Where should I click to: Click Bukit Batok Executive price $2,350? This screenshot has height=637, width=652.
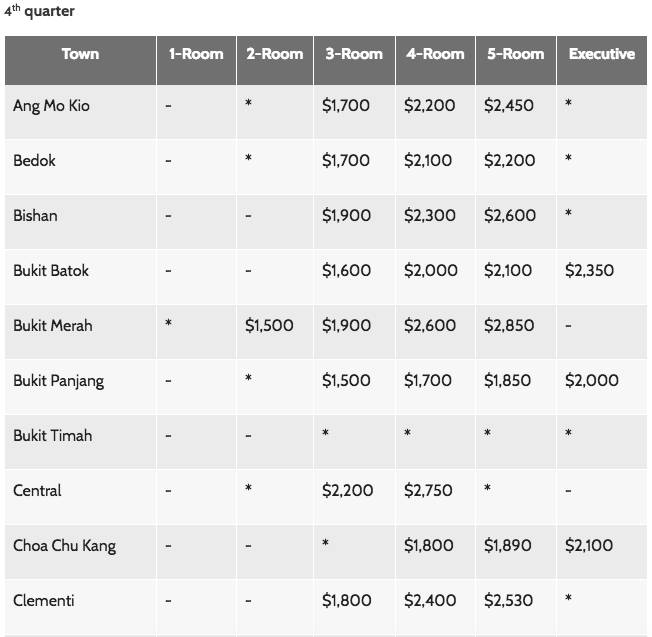pyautogui.click(x=589, y=270)
